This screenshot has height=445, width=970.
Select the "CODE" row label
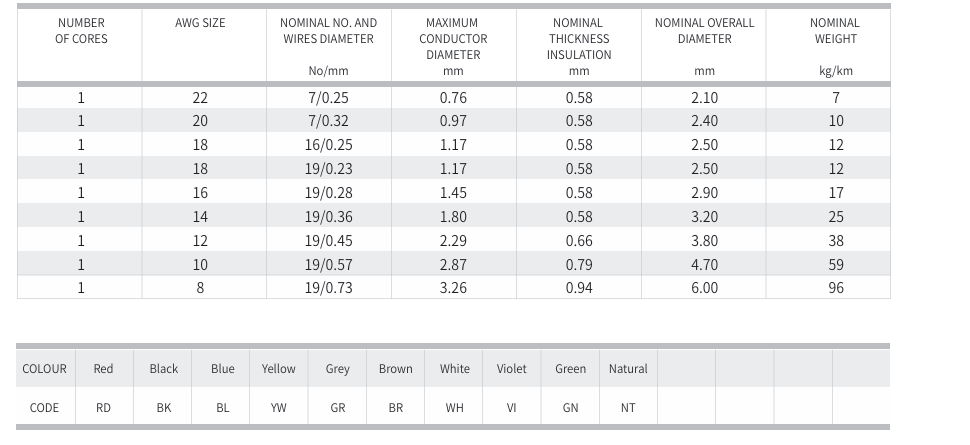click(x=44, y=408)
